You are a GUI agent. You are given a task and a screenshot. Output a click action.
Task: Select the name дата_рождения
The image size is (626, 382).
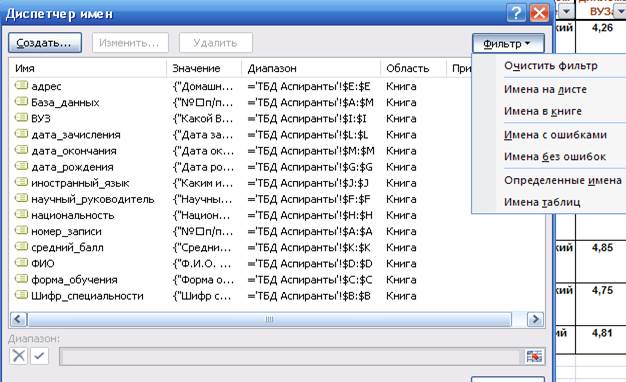coord(72,167)
